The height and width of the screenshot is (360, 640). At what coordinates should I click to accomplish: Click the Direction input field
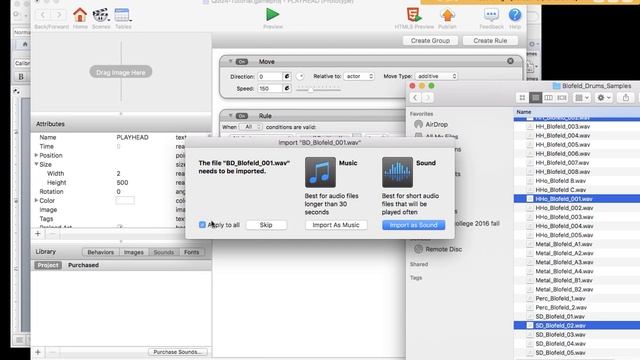click(x=270, y=76)
